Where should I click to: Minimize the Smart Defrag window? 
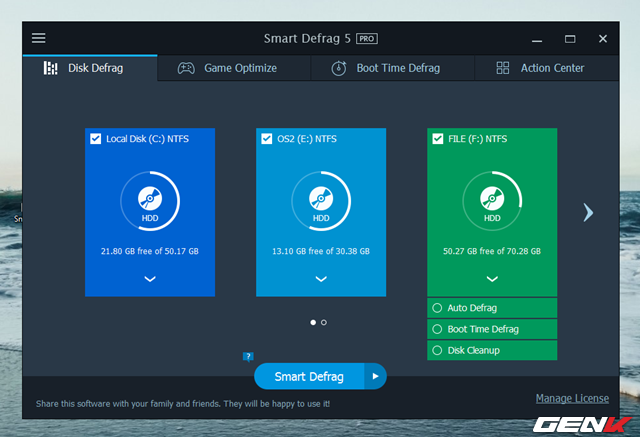tap(537, 40)
